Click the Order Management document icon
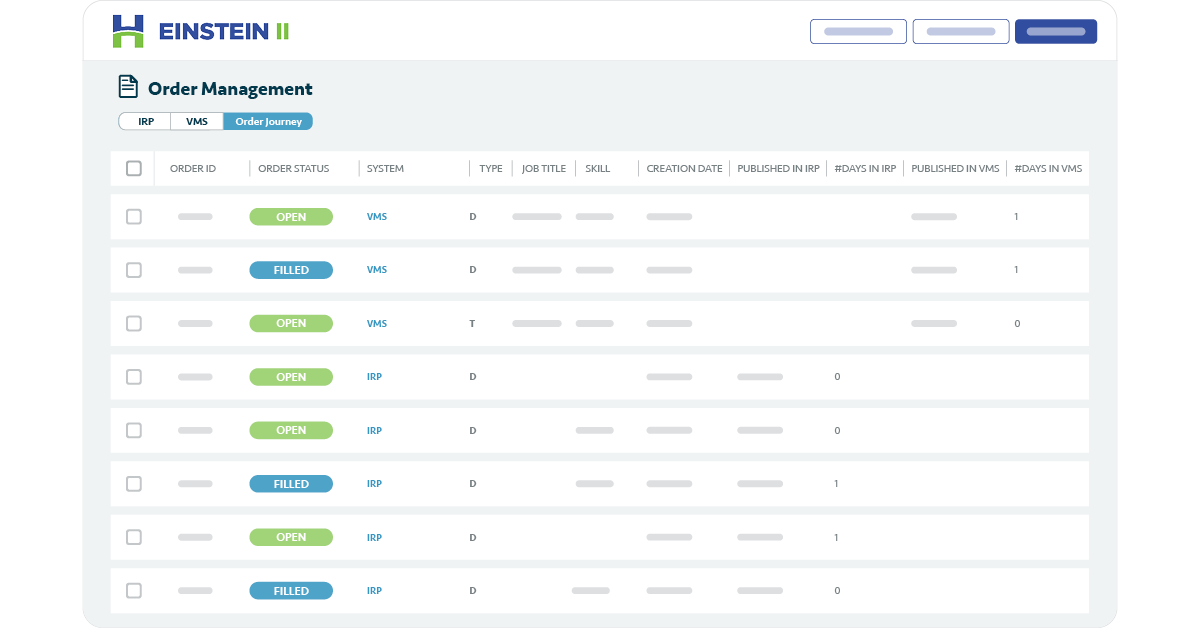1200x628 pixels. (x=127, y=87)
